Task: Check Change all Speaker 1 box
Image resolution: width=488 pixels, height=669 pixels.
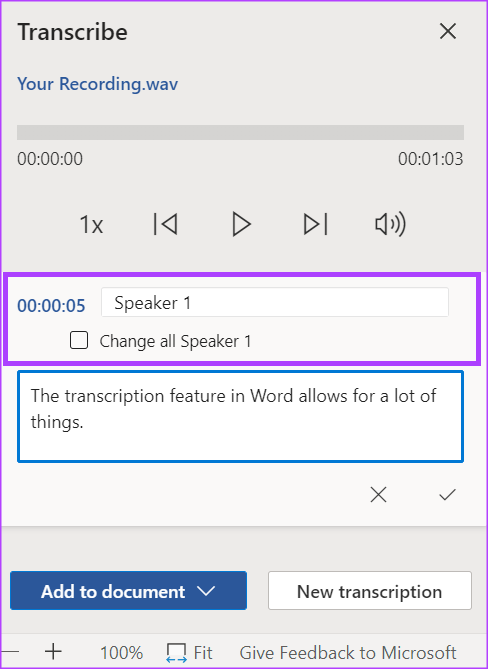Action: [79, 340]
